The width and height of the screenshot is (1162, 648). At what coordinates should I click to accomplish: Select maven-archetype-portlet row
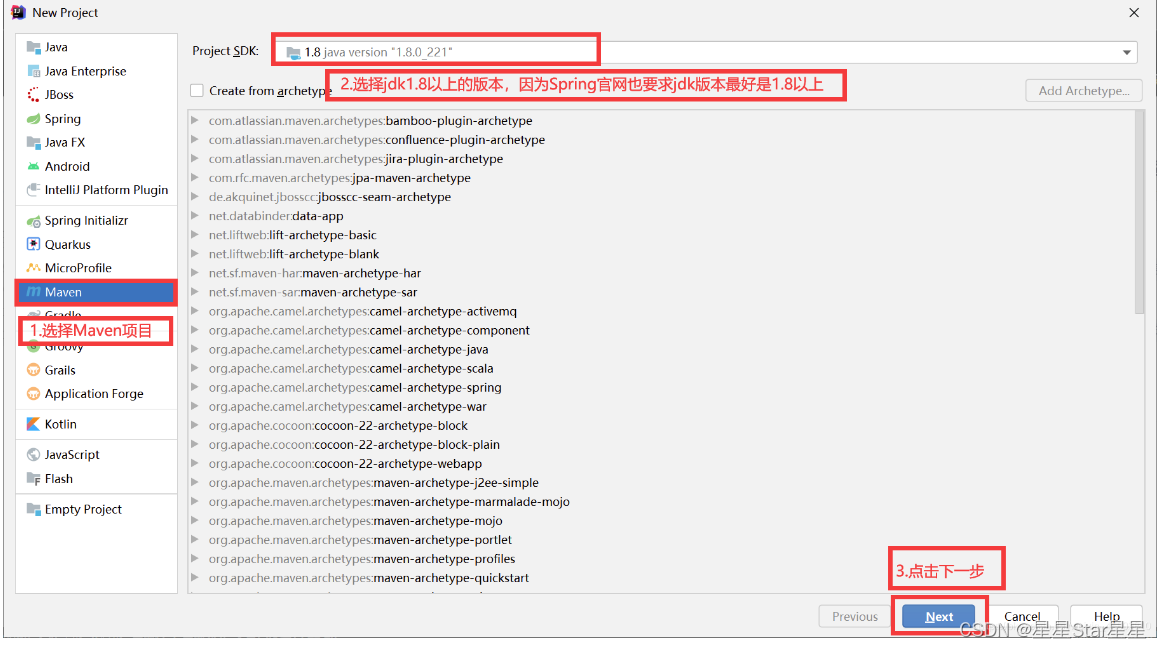coord(660,540)
